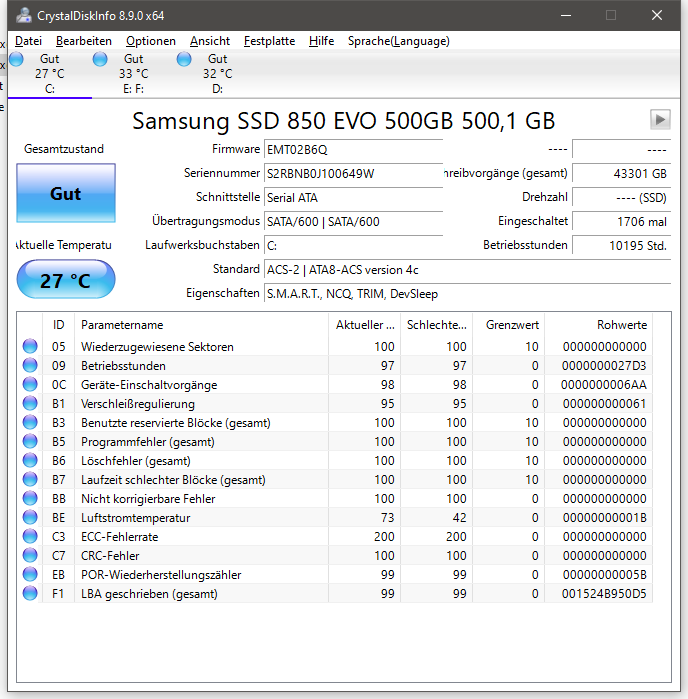Close the CrystalDiskInfo window
The image size is (688, 699).
(657, 15)
